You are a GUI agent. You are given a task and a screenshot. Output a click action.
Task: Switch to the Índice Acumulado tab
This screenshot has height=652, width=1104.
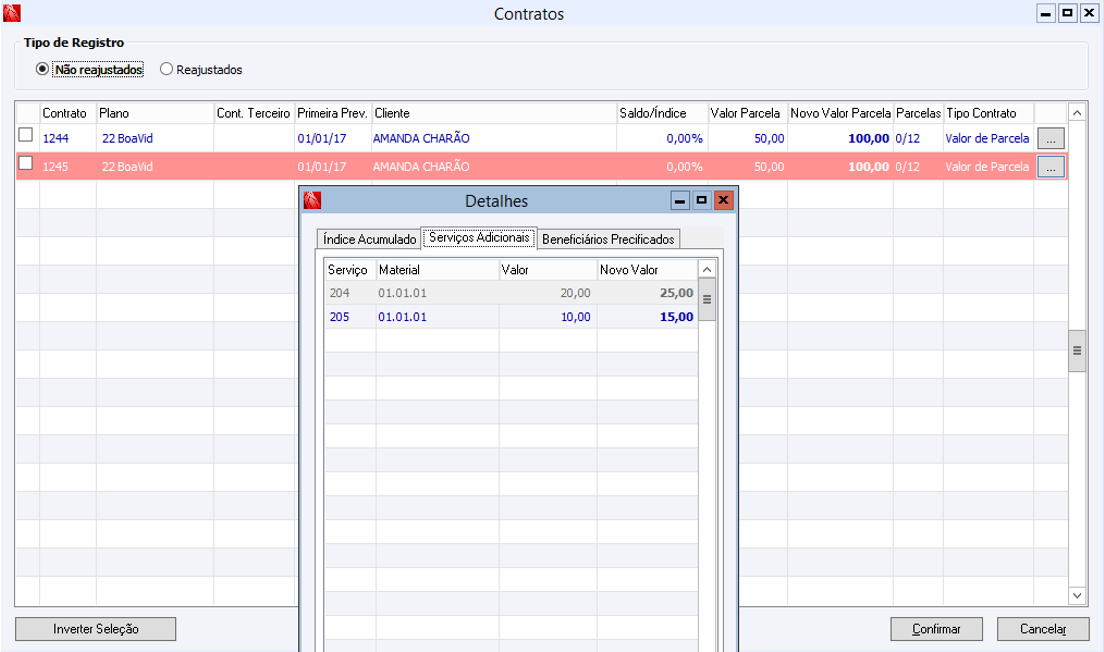[369, 239]
